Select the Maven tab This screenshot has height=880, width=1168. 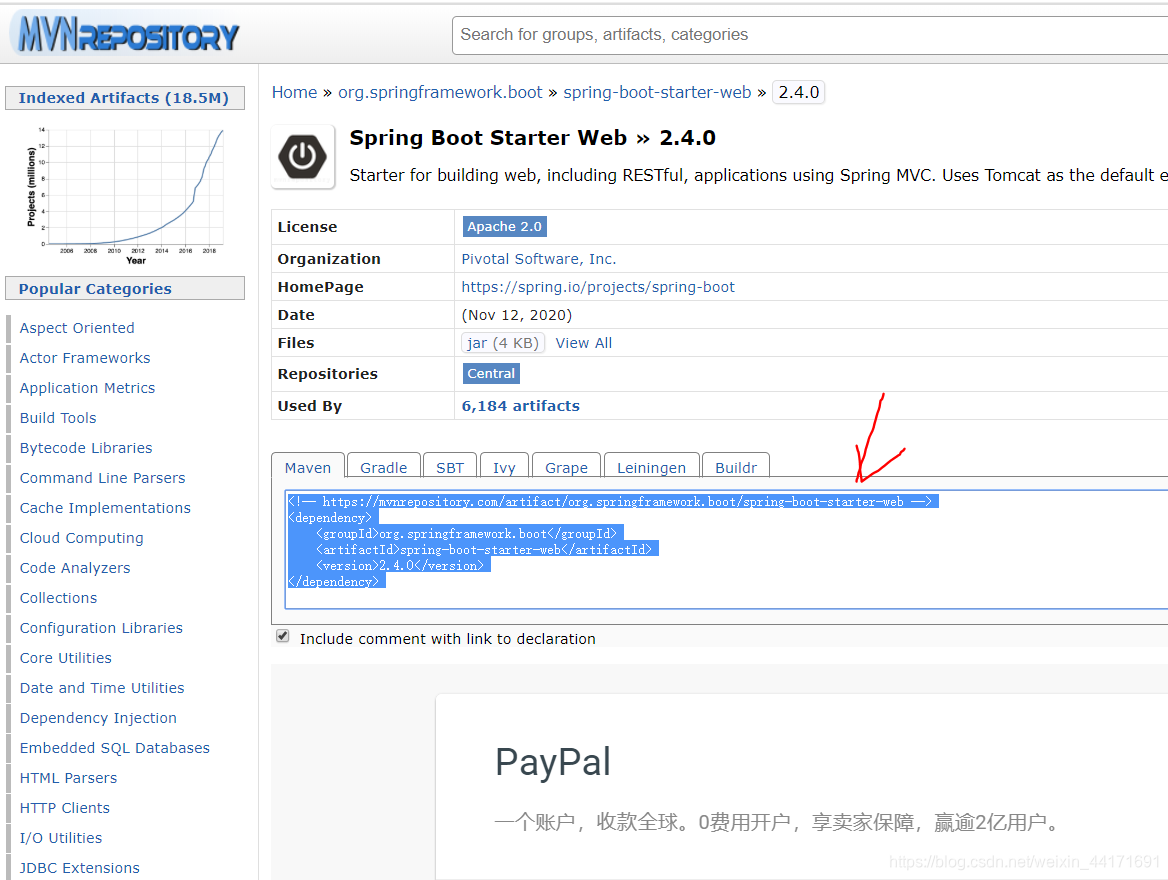(x=308, y=467)
